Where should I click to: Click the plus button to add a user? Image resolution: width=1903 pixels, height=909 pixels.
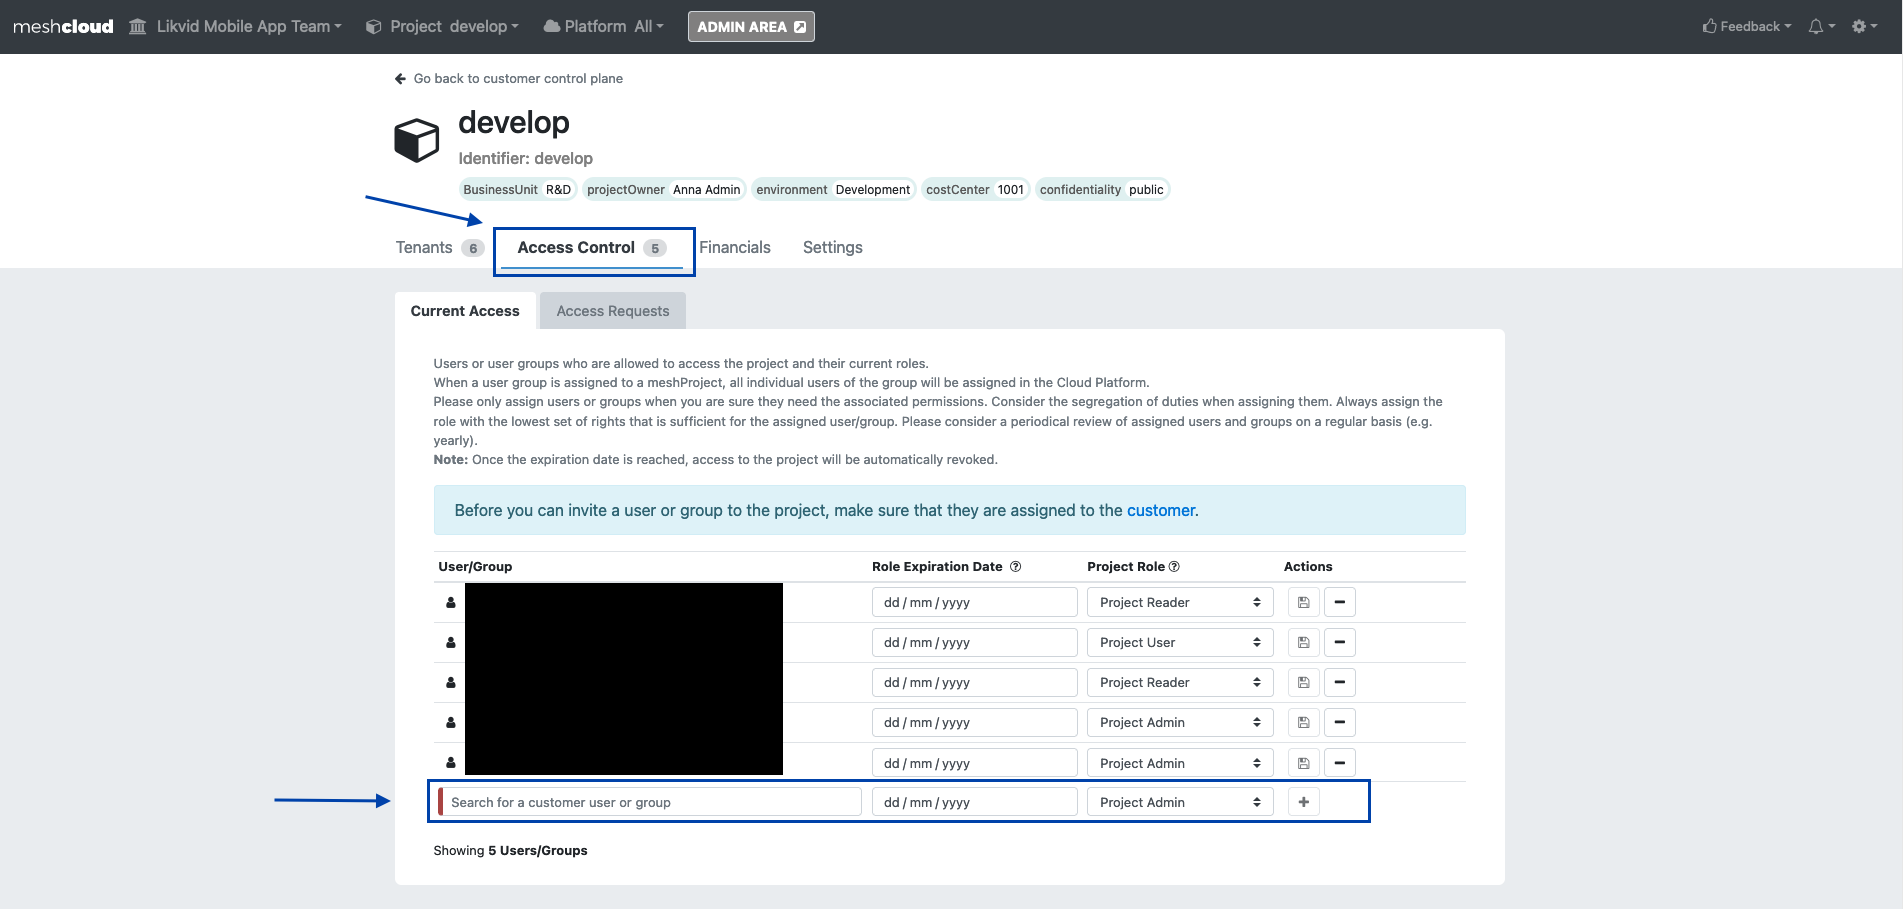(x=1303, y=802)
